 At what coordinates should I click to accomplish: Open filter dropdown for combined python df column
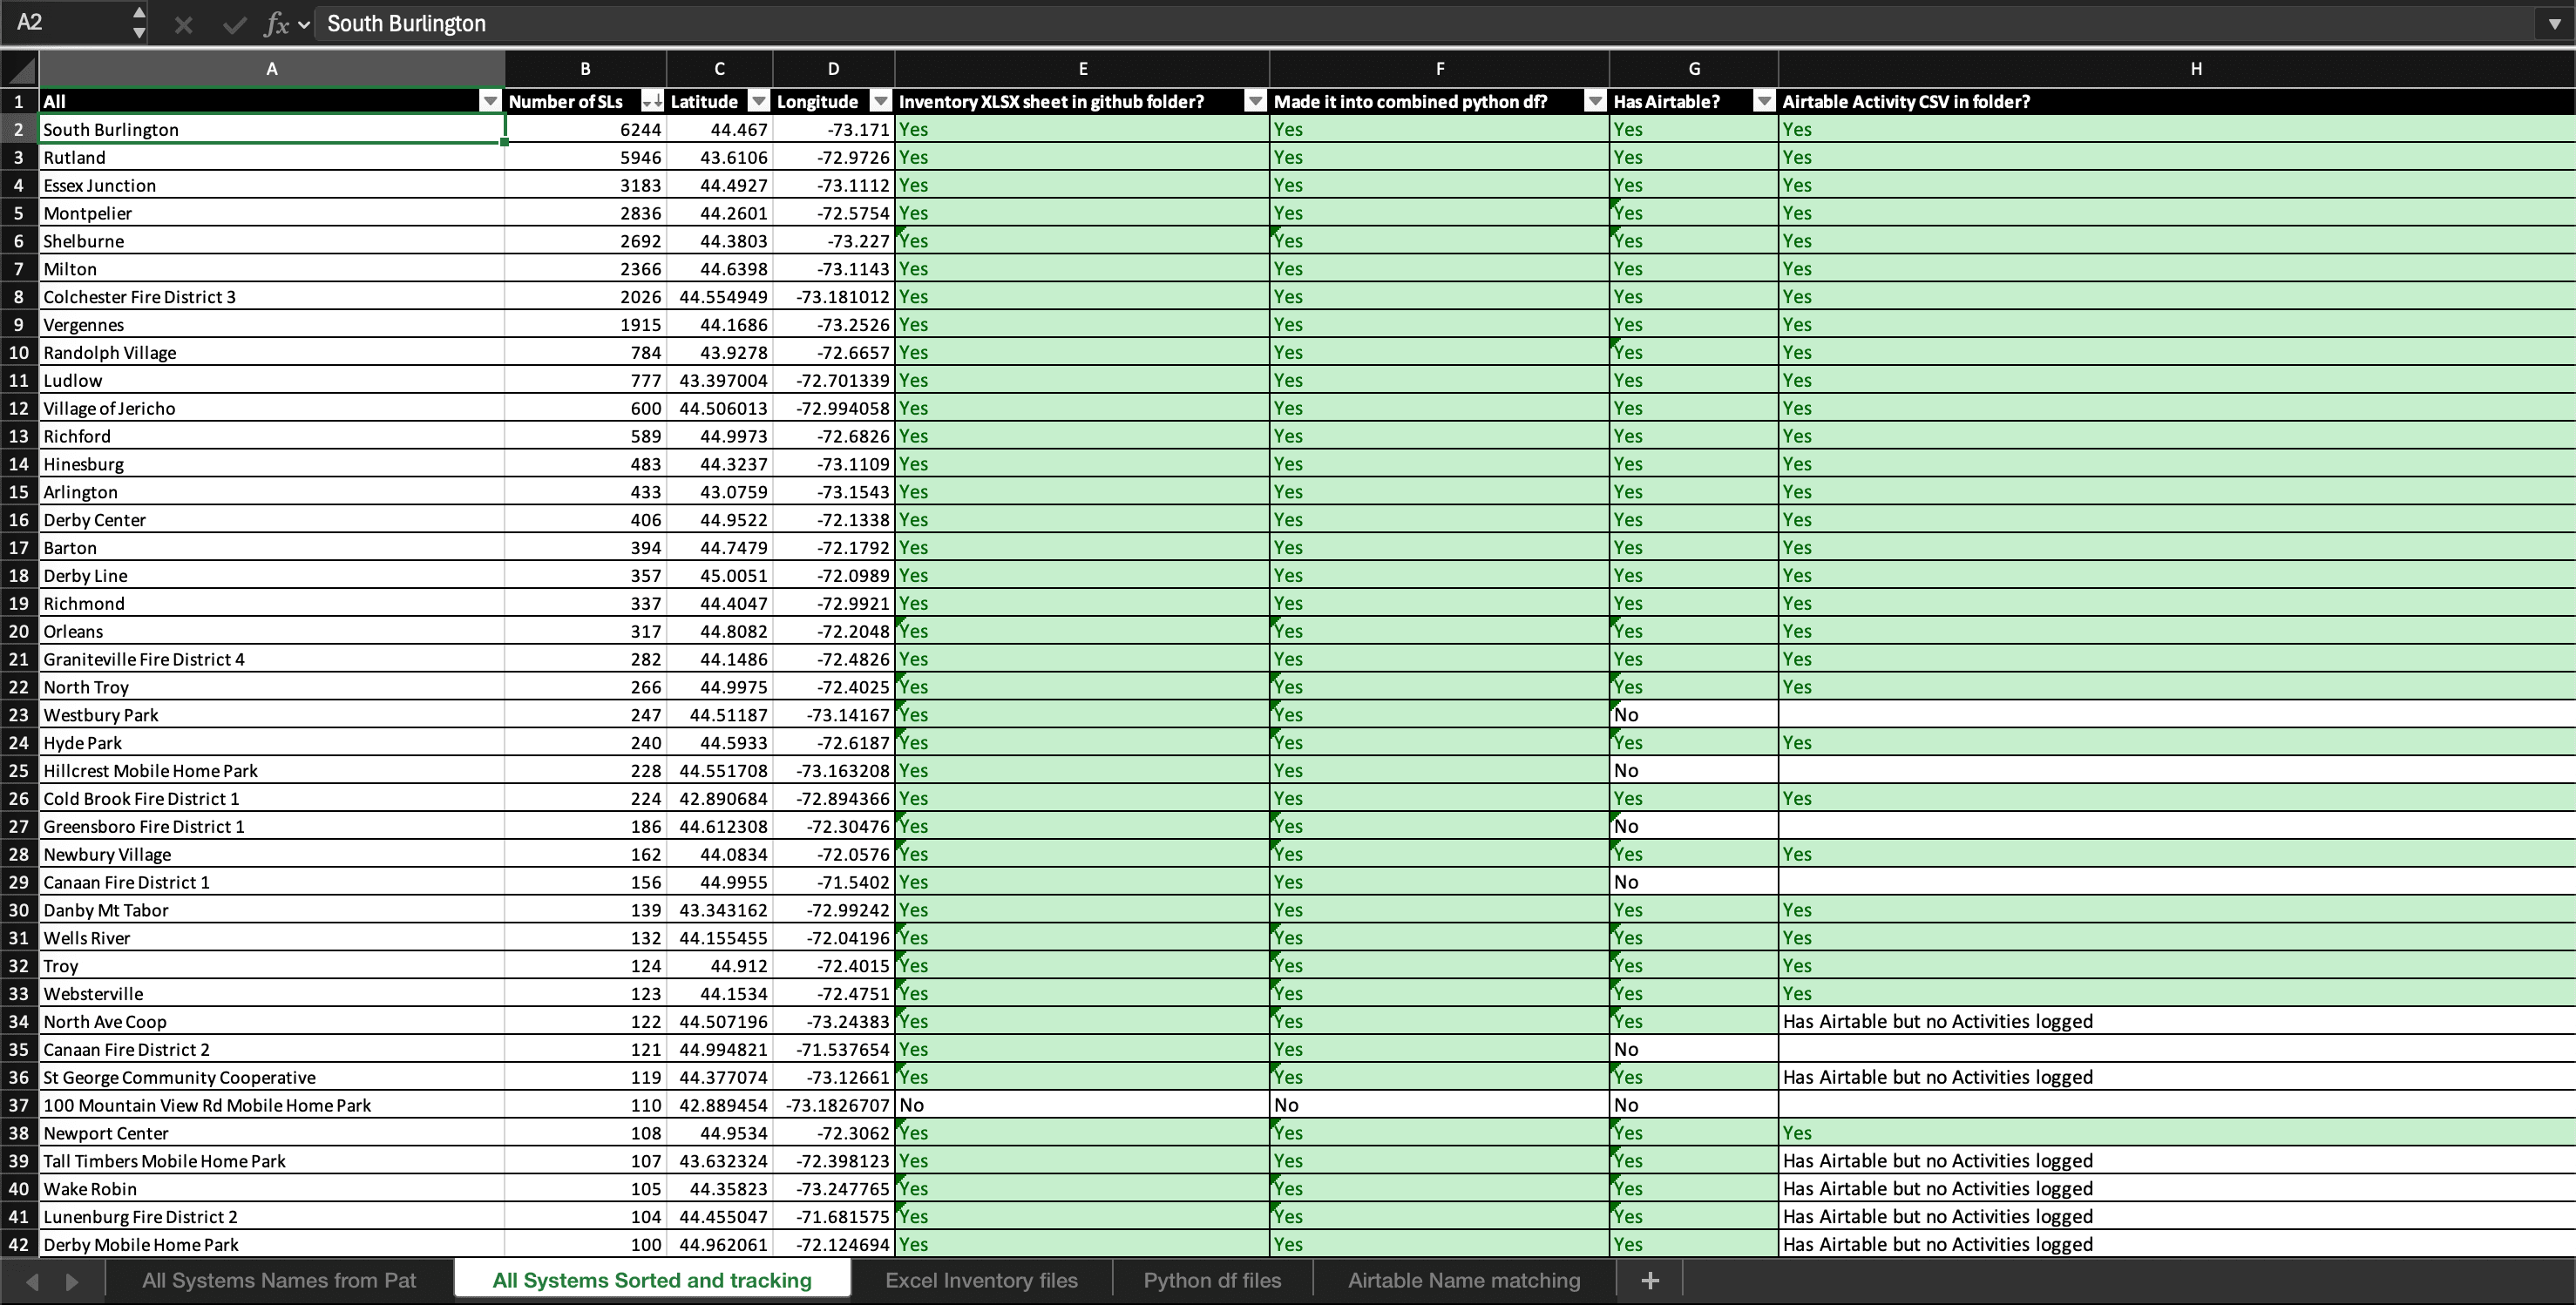point(1596,101)
